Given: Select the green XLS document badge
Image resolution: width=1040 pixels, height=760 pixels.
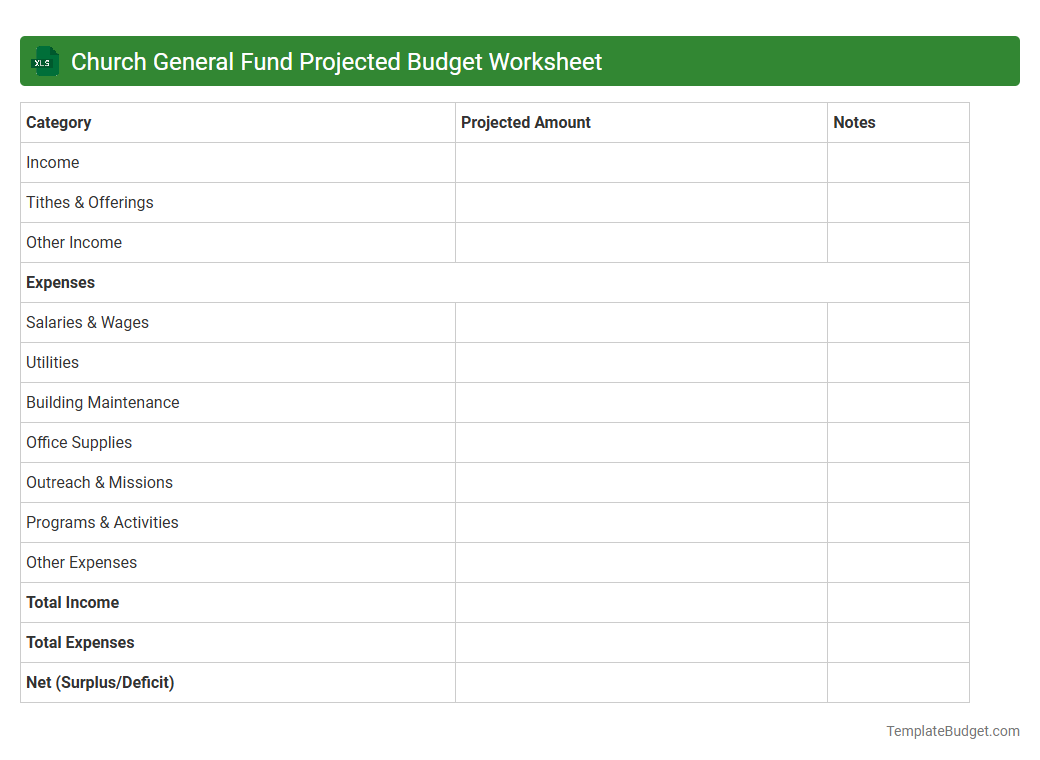Looking at the screenshot, I should 44,61.
